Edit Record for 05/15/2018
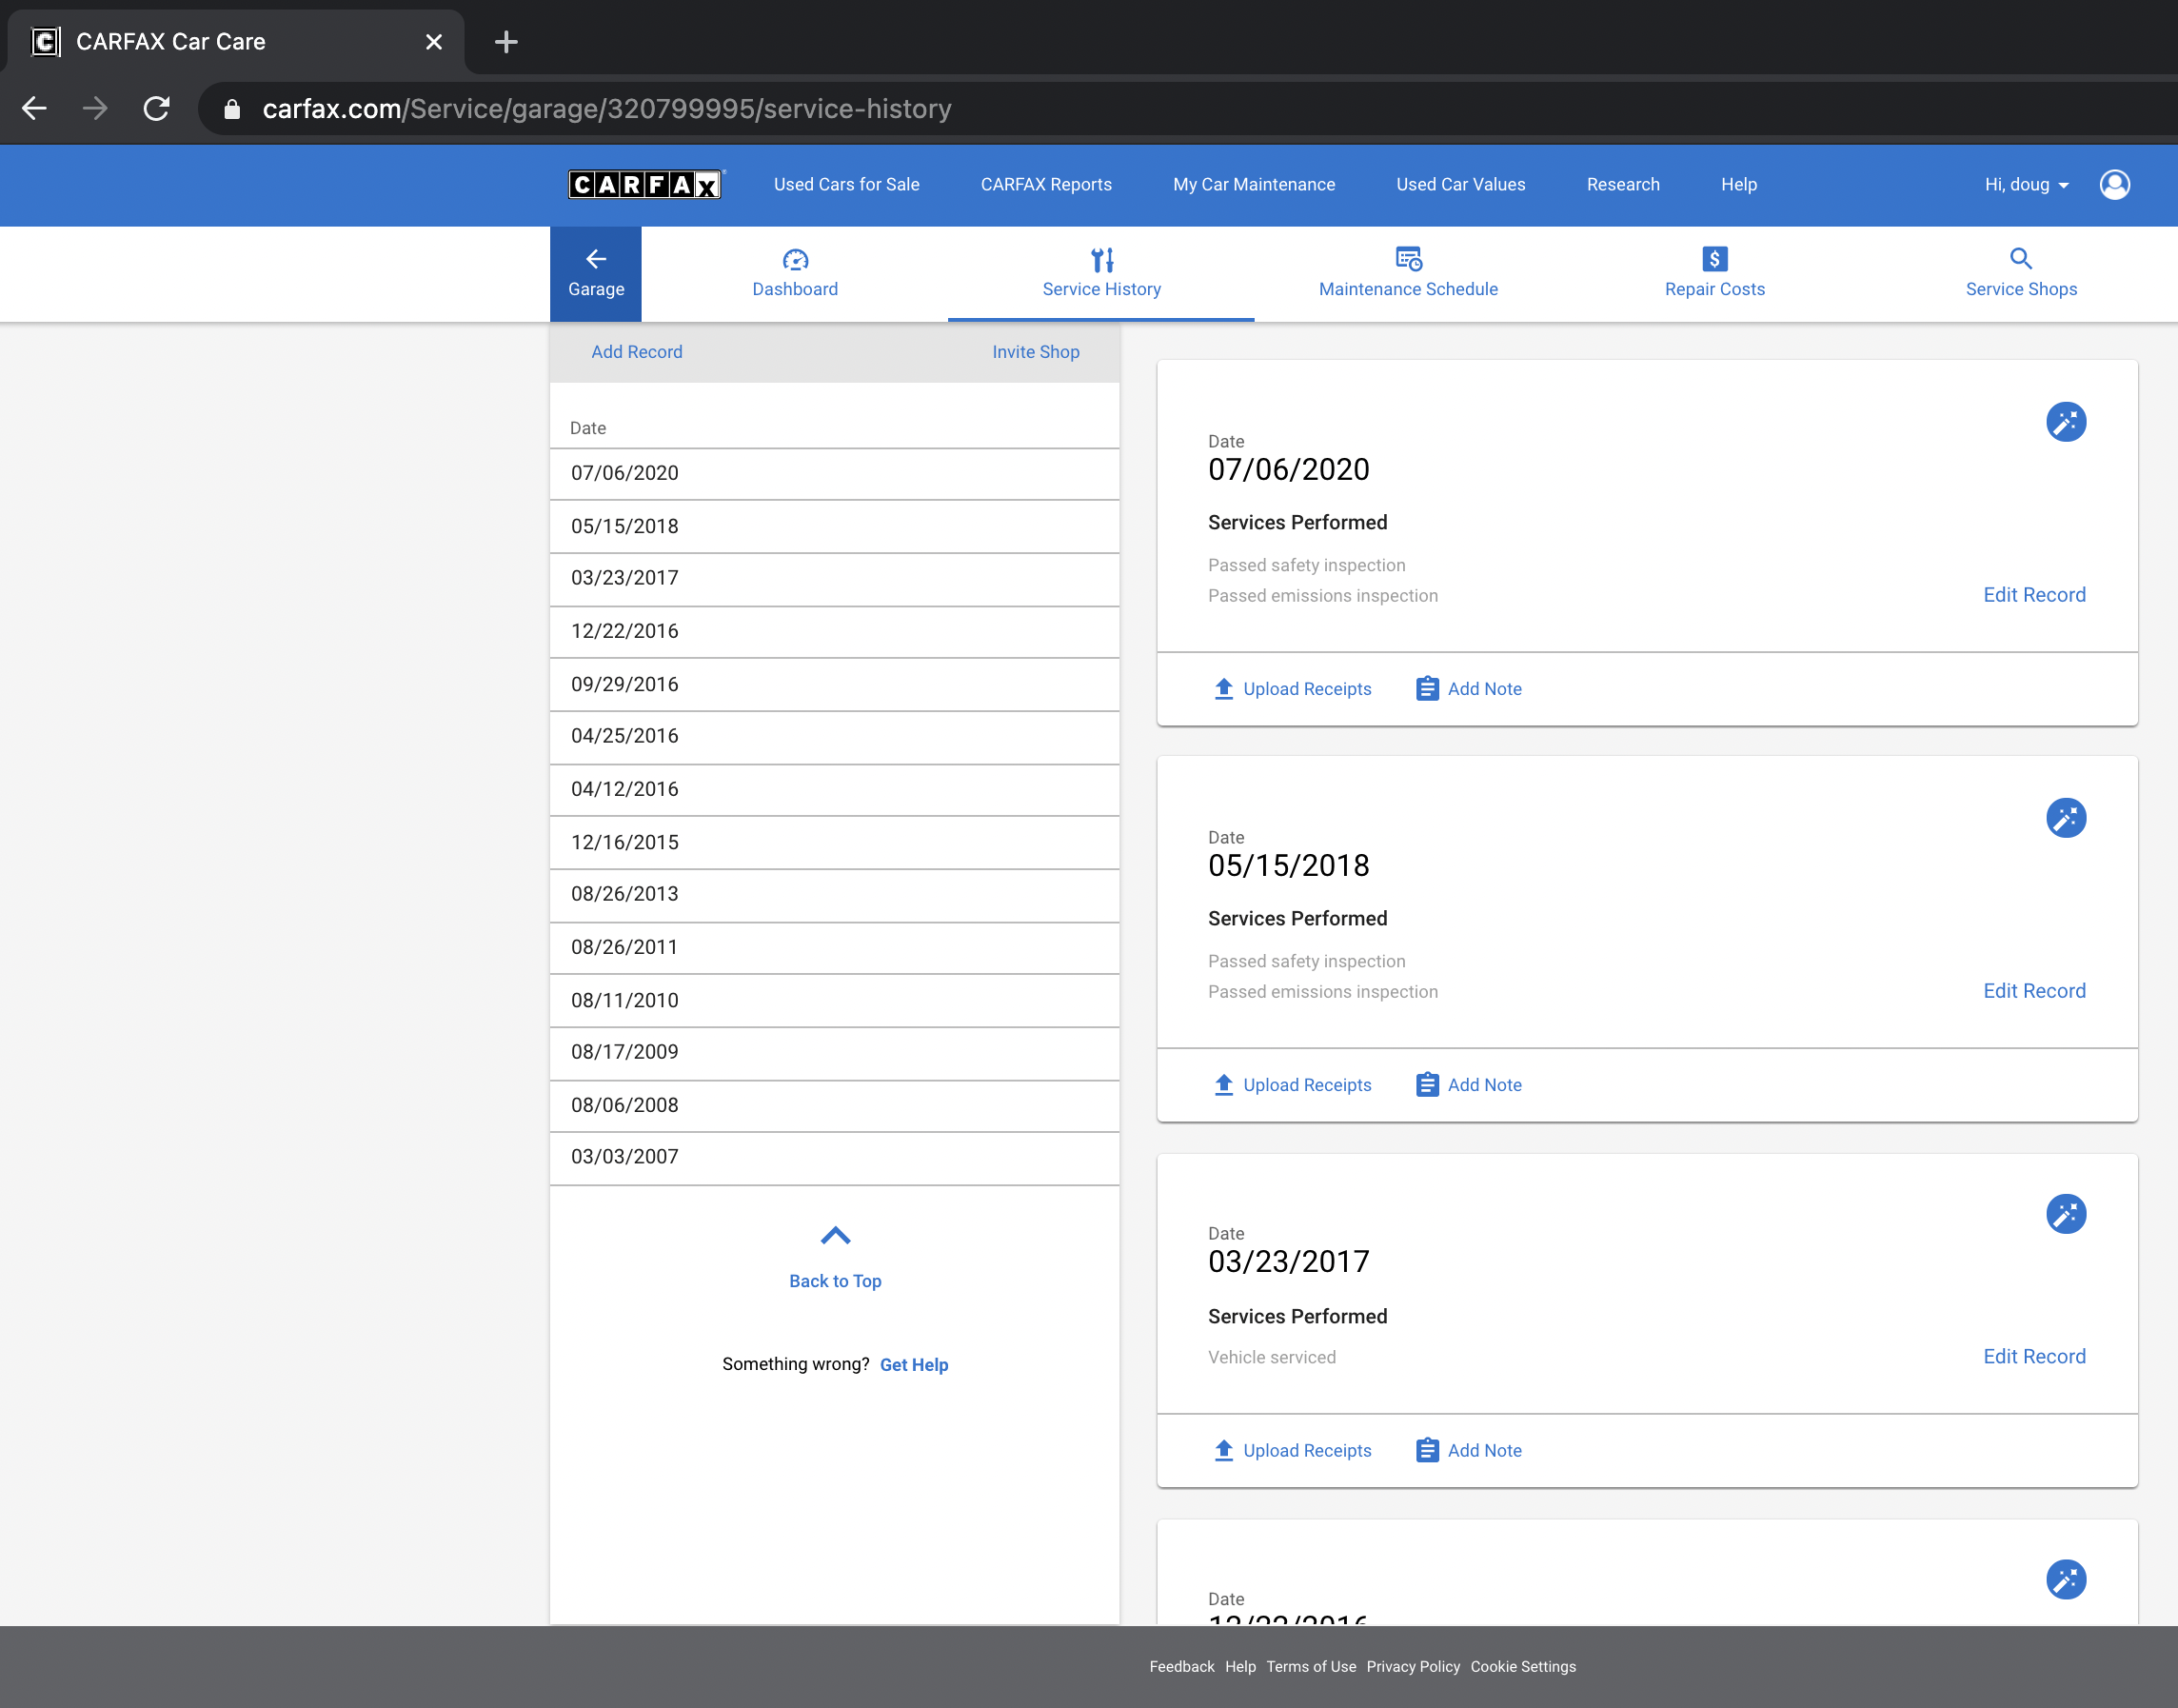This screenshot has width=2178, height=1708. pos(2034,991)
